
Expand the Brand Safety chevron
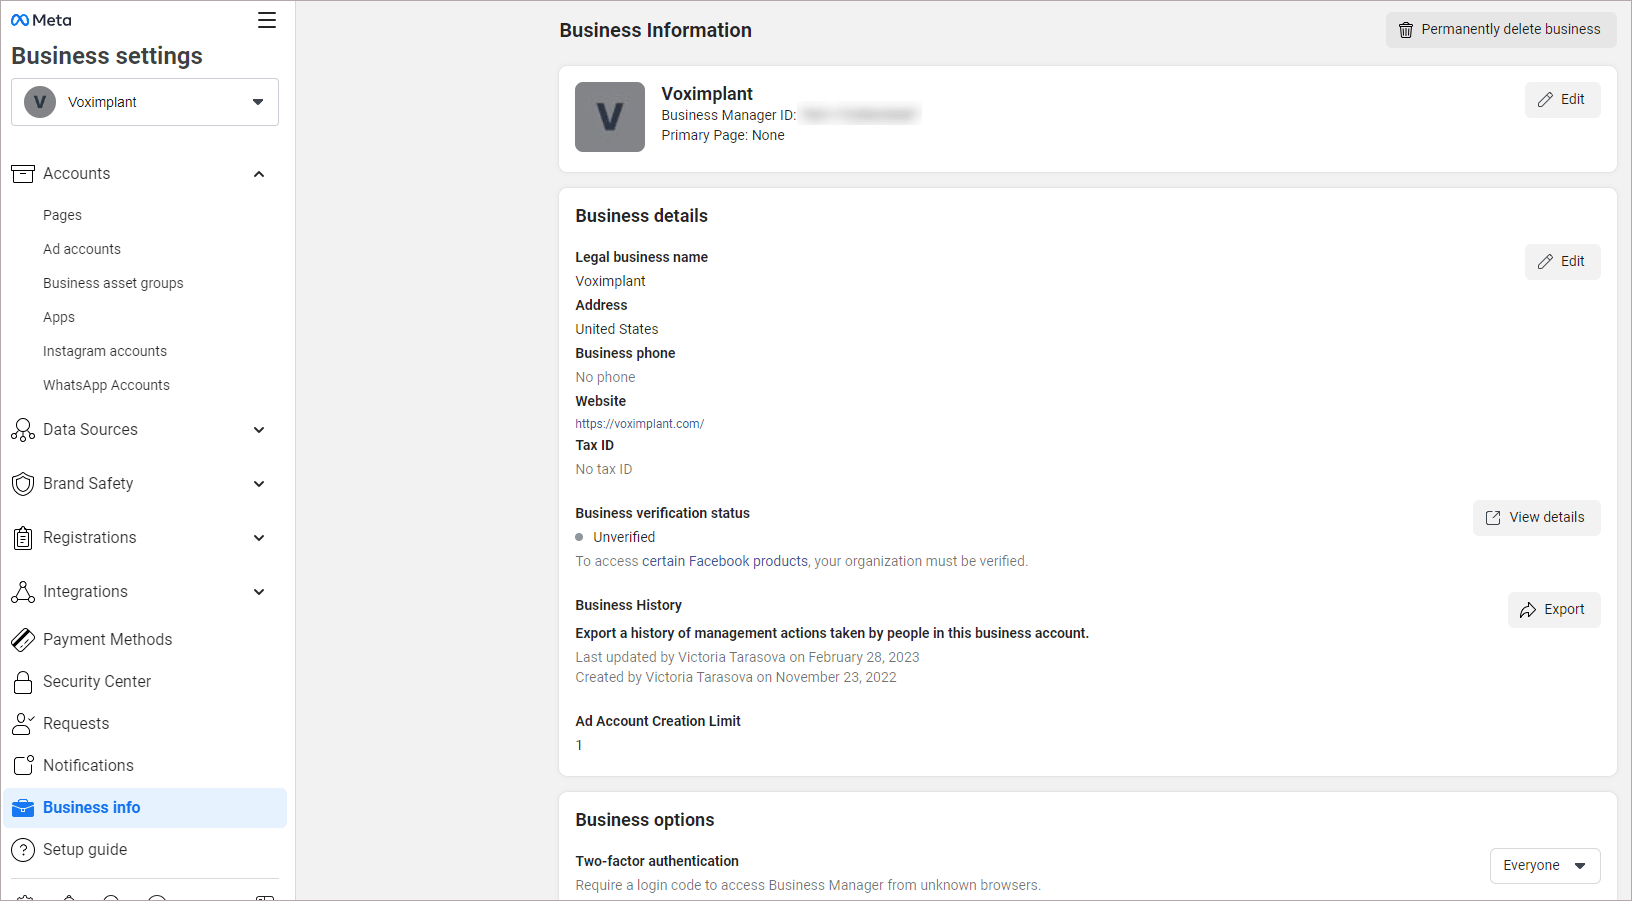click(259, 484)
